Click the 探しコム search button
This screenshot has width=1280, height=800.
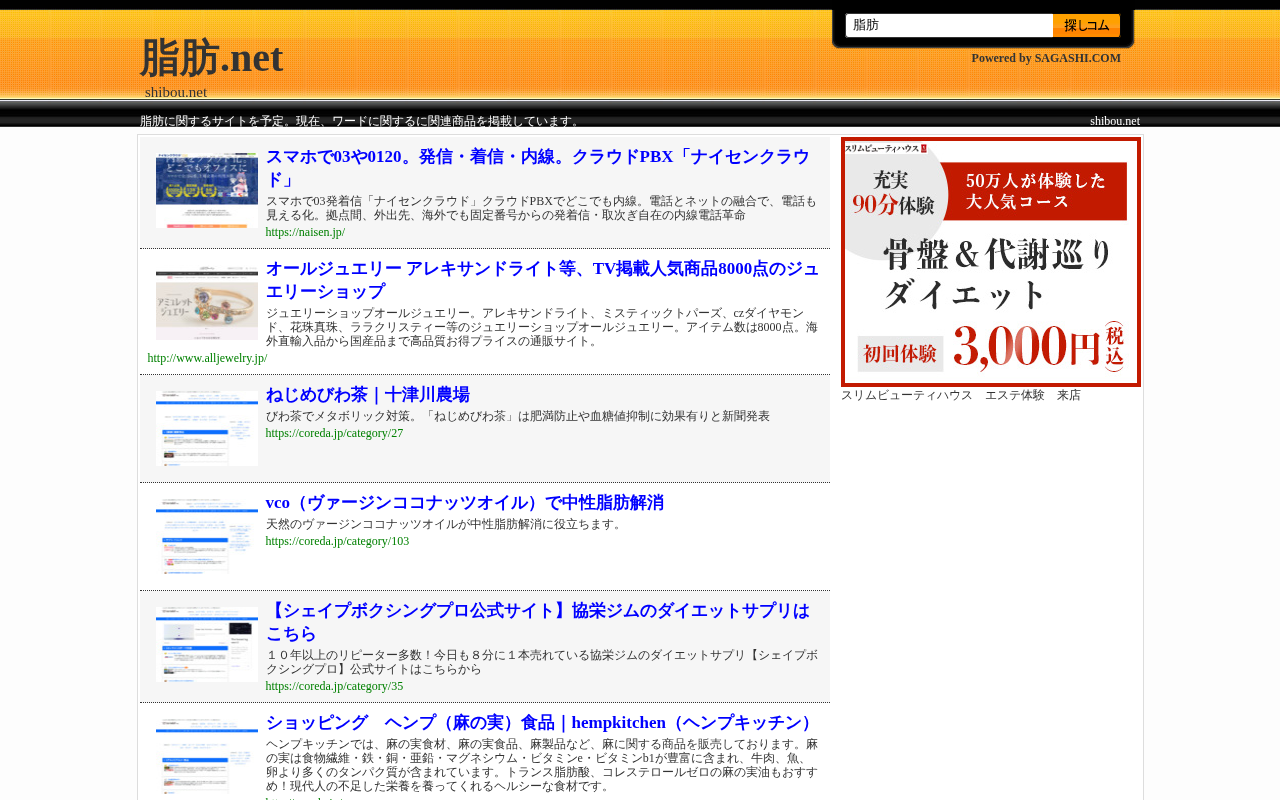[1086, 25]
